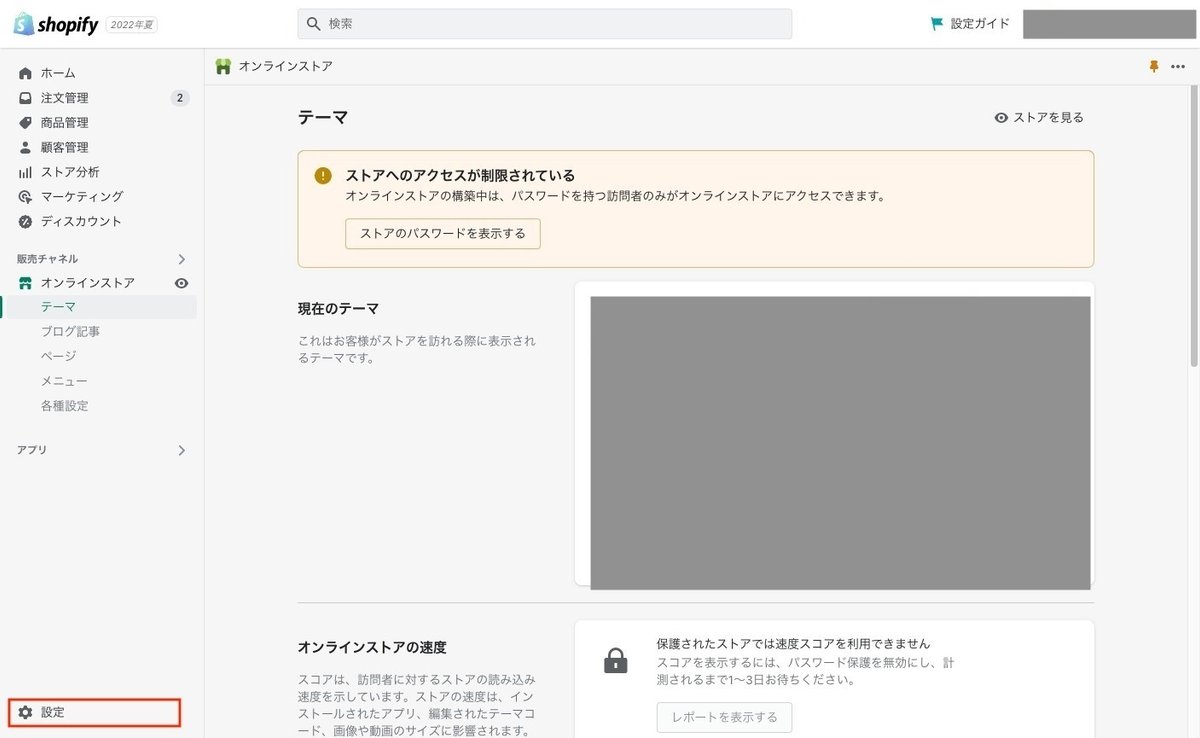Click the inbox icon beside 注文管理
1200x738 pixels.
(x=25, y=98)
